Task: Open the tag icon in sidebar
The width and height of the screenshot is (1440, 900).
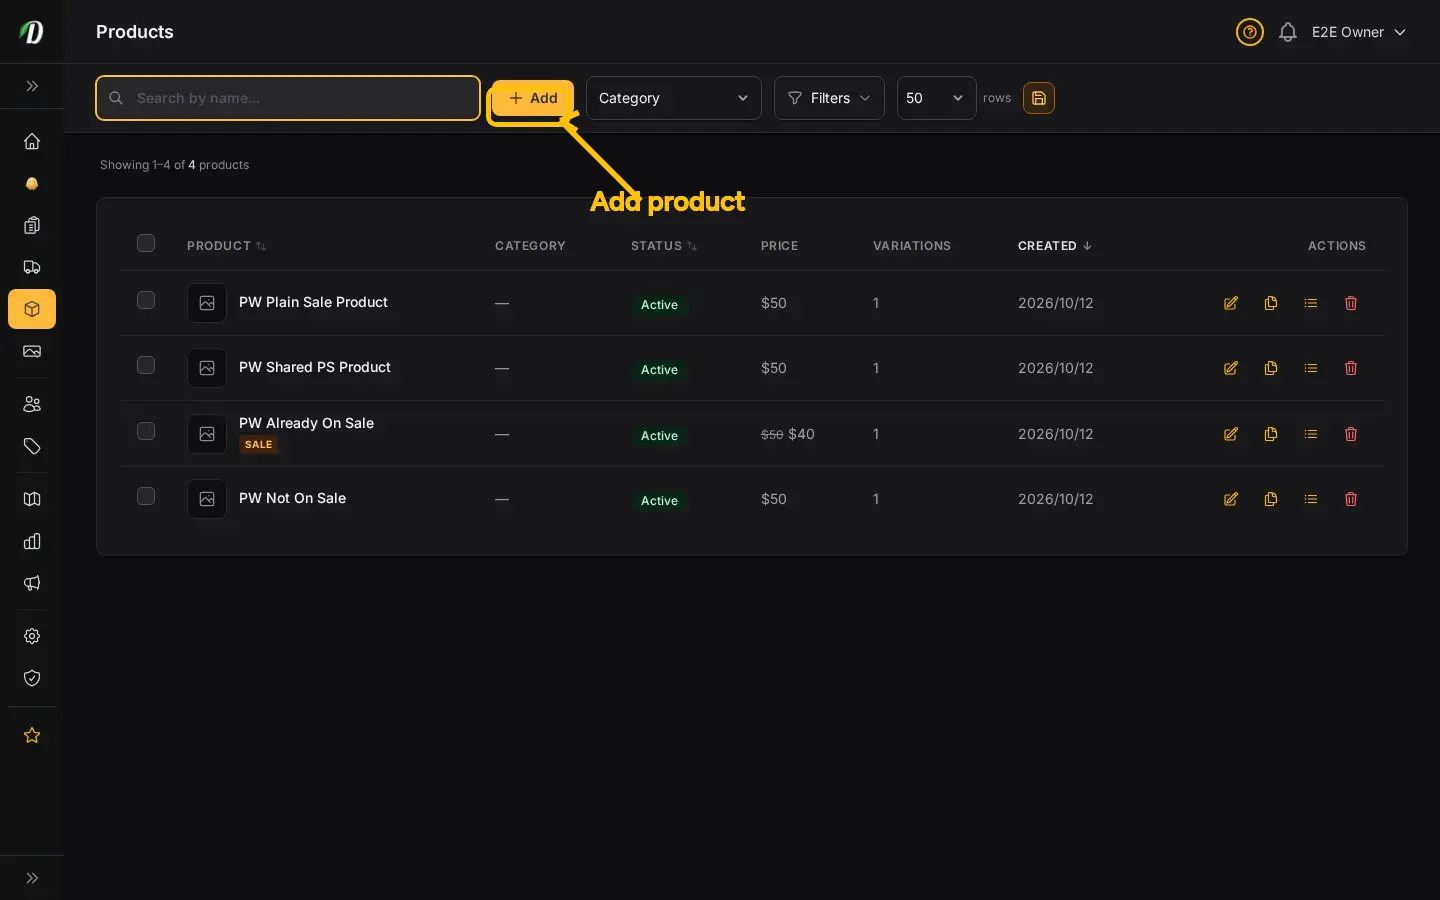Action: click(x=32, y=446)
